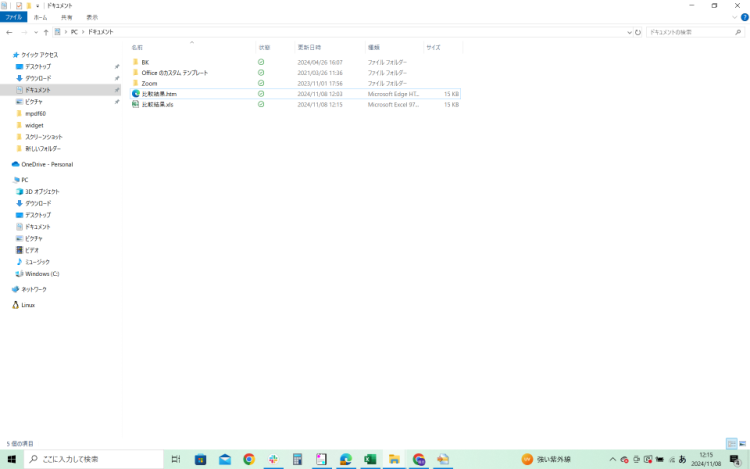Open Windows (C:) drive in sidebar
750x469 pixels.
pyautogui.click(x=41, y=273)
